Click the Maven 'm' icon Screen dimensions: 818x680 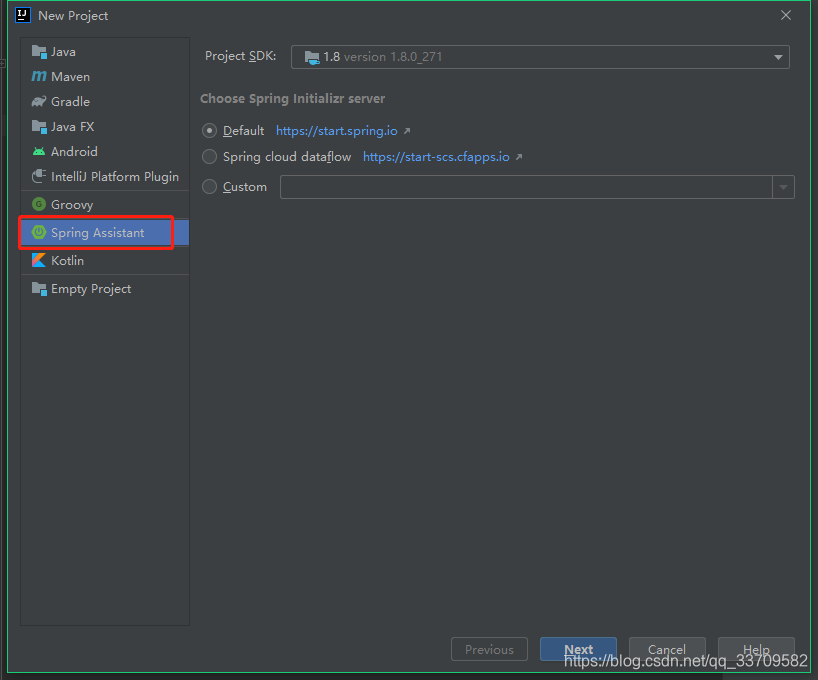pos(39,77)
